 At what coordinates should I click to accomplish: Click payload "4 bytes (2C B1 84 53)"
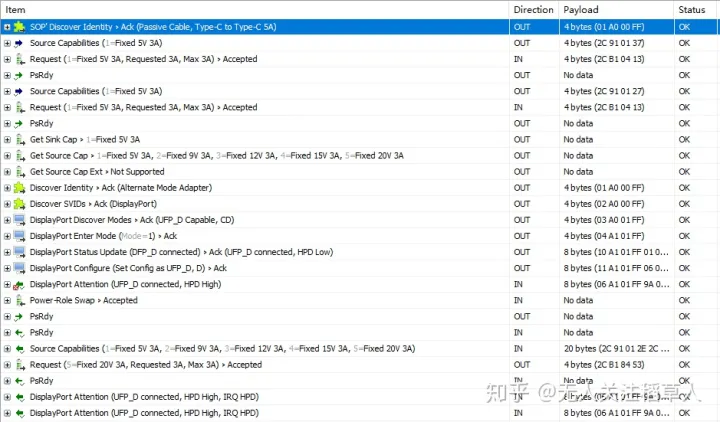[604, 365]
